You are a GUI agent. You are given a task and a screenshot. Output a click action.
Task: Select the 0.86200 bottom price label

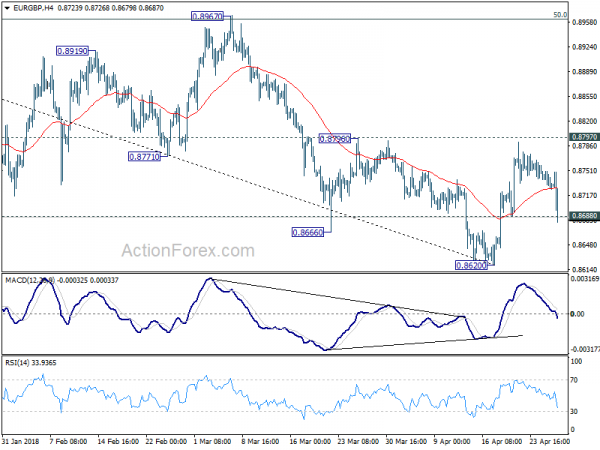[471, 265]
